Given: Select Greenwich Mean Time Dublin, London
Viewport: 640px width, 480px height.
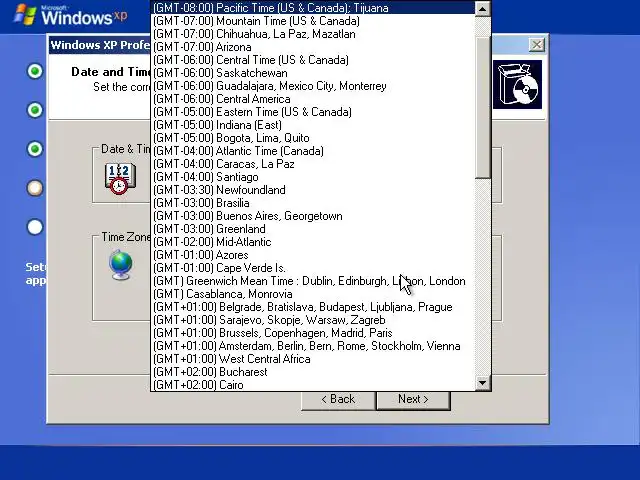Looking at the screenshot, I should pos(313,281).
